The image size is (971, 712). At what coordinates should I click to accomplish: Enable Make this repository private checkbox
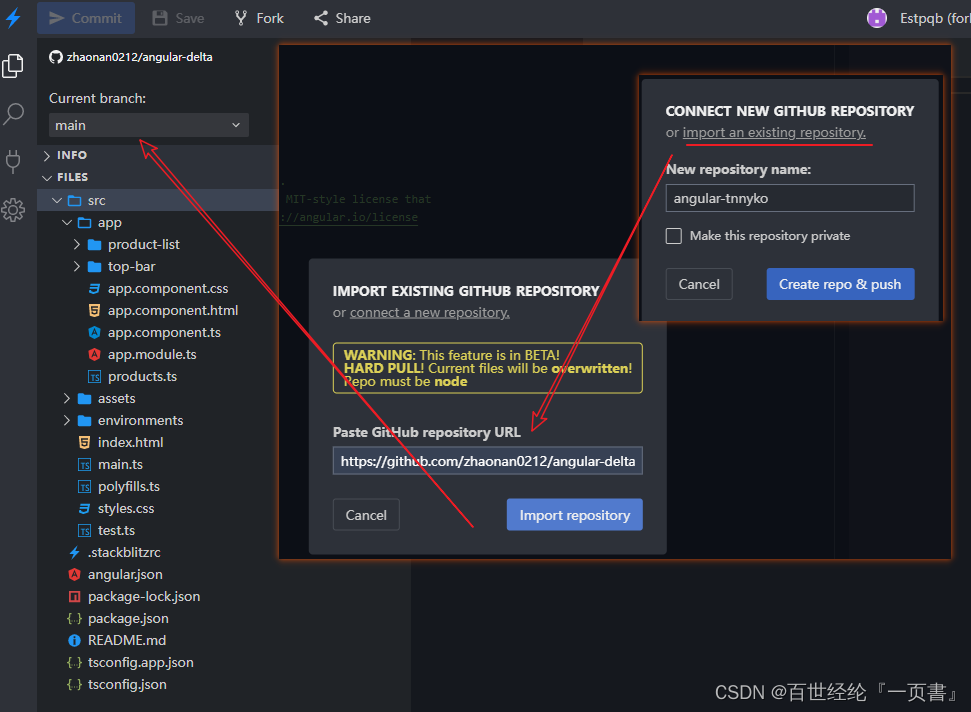tap(674, 236)
